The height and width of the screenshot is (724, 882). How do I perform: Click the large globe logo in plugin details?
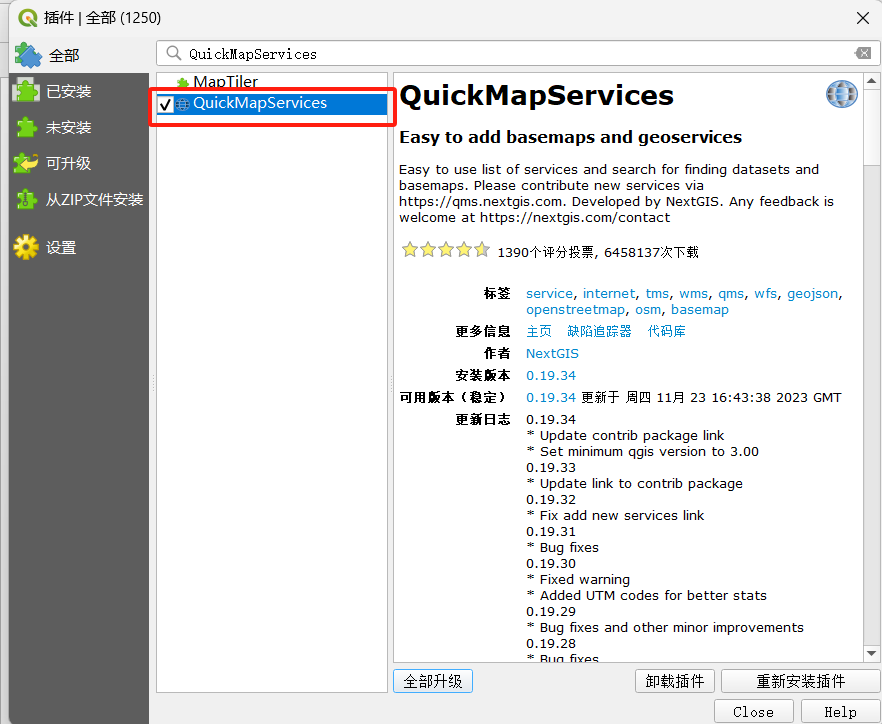tap(842, 93)
